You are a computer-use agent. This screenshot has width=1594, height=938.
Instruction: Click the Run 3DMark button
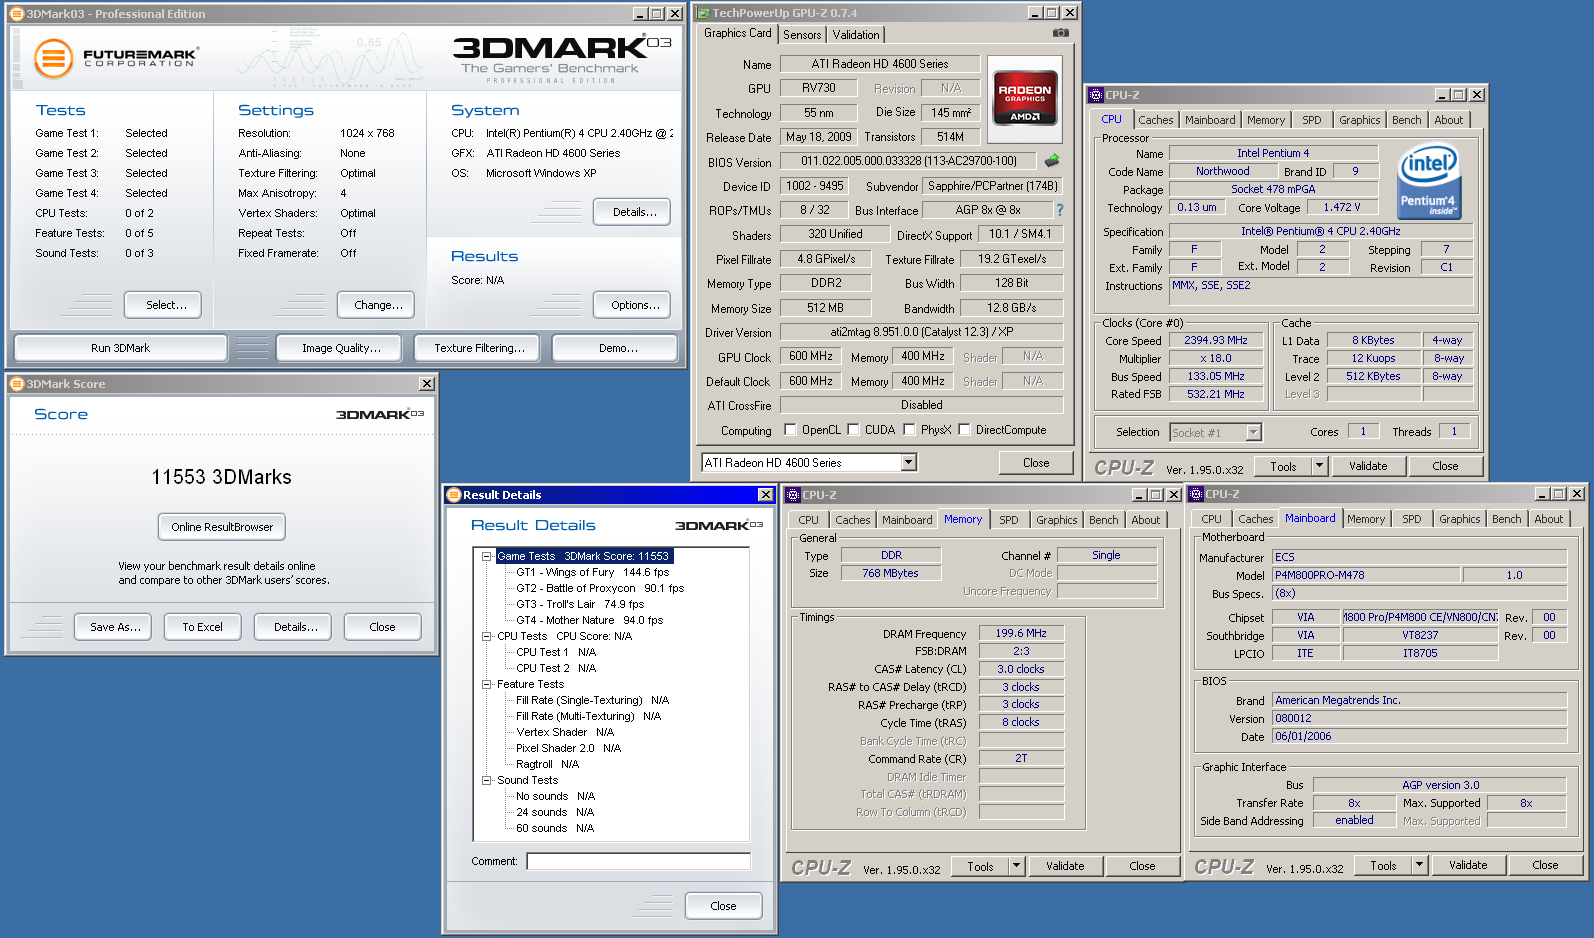pyautogui.click(x=120, y=348)
